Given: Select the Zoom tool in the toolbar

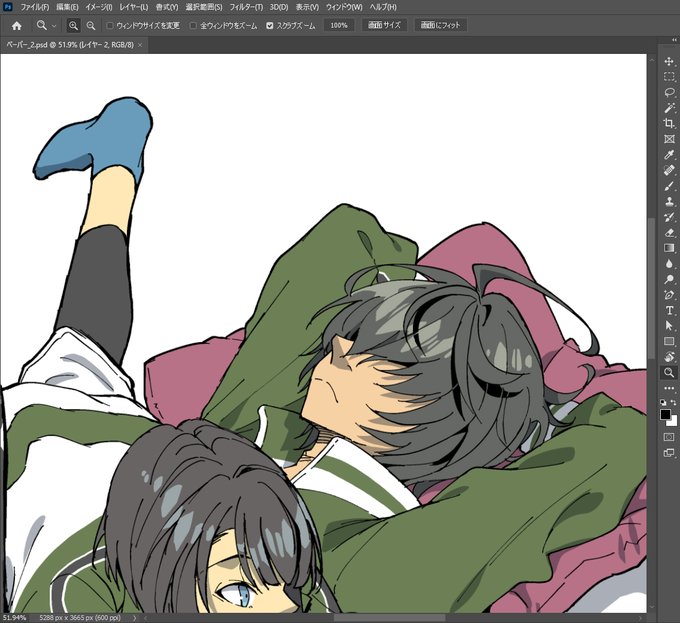Looking at the screenshot, I should (x=669, y=372).
